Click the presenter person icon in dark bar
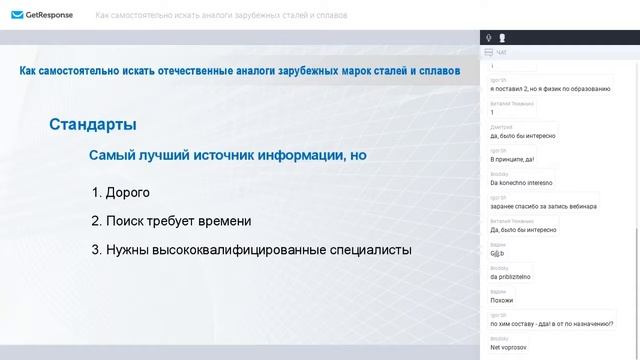This screenshot has height=360, width=640. pyautogui.click(x=502, y=38)
